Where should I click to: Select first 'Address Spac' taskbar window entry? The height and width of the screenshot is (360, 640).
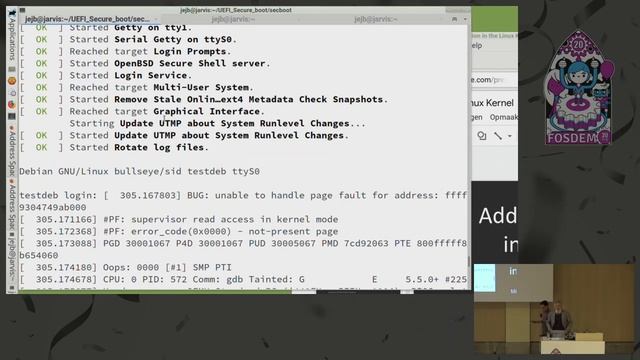click(12, 151)
